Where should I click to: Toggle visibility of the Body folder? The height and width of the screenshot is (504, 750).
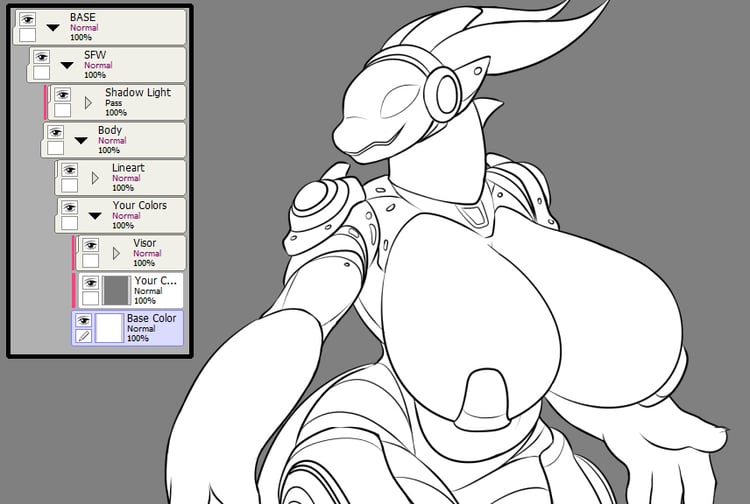tap(55, 132)
